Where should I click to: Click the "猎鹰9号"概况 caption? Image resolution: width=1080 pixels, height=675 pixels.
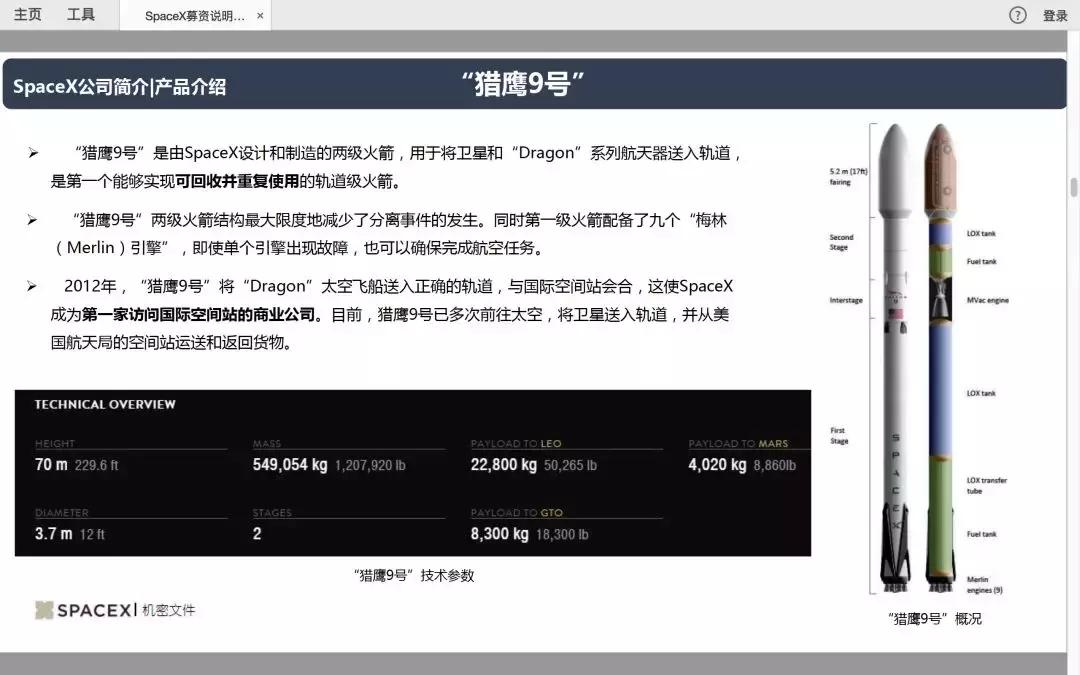(936, 619)
